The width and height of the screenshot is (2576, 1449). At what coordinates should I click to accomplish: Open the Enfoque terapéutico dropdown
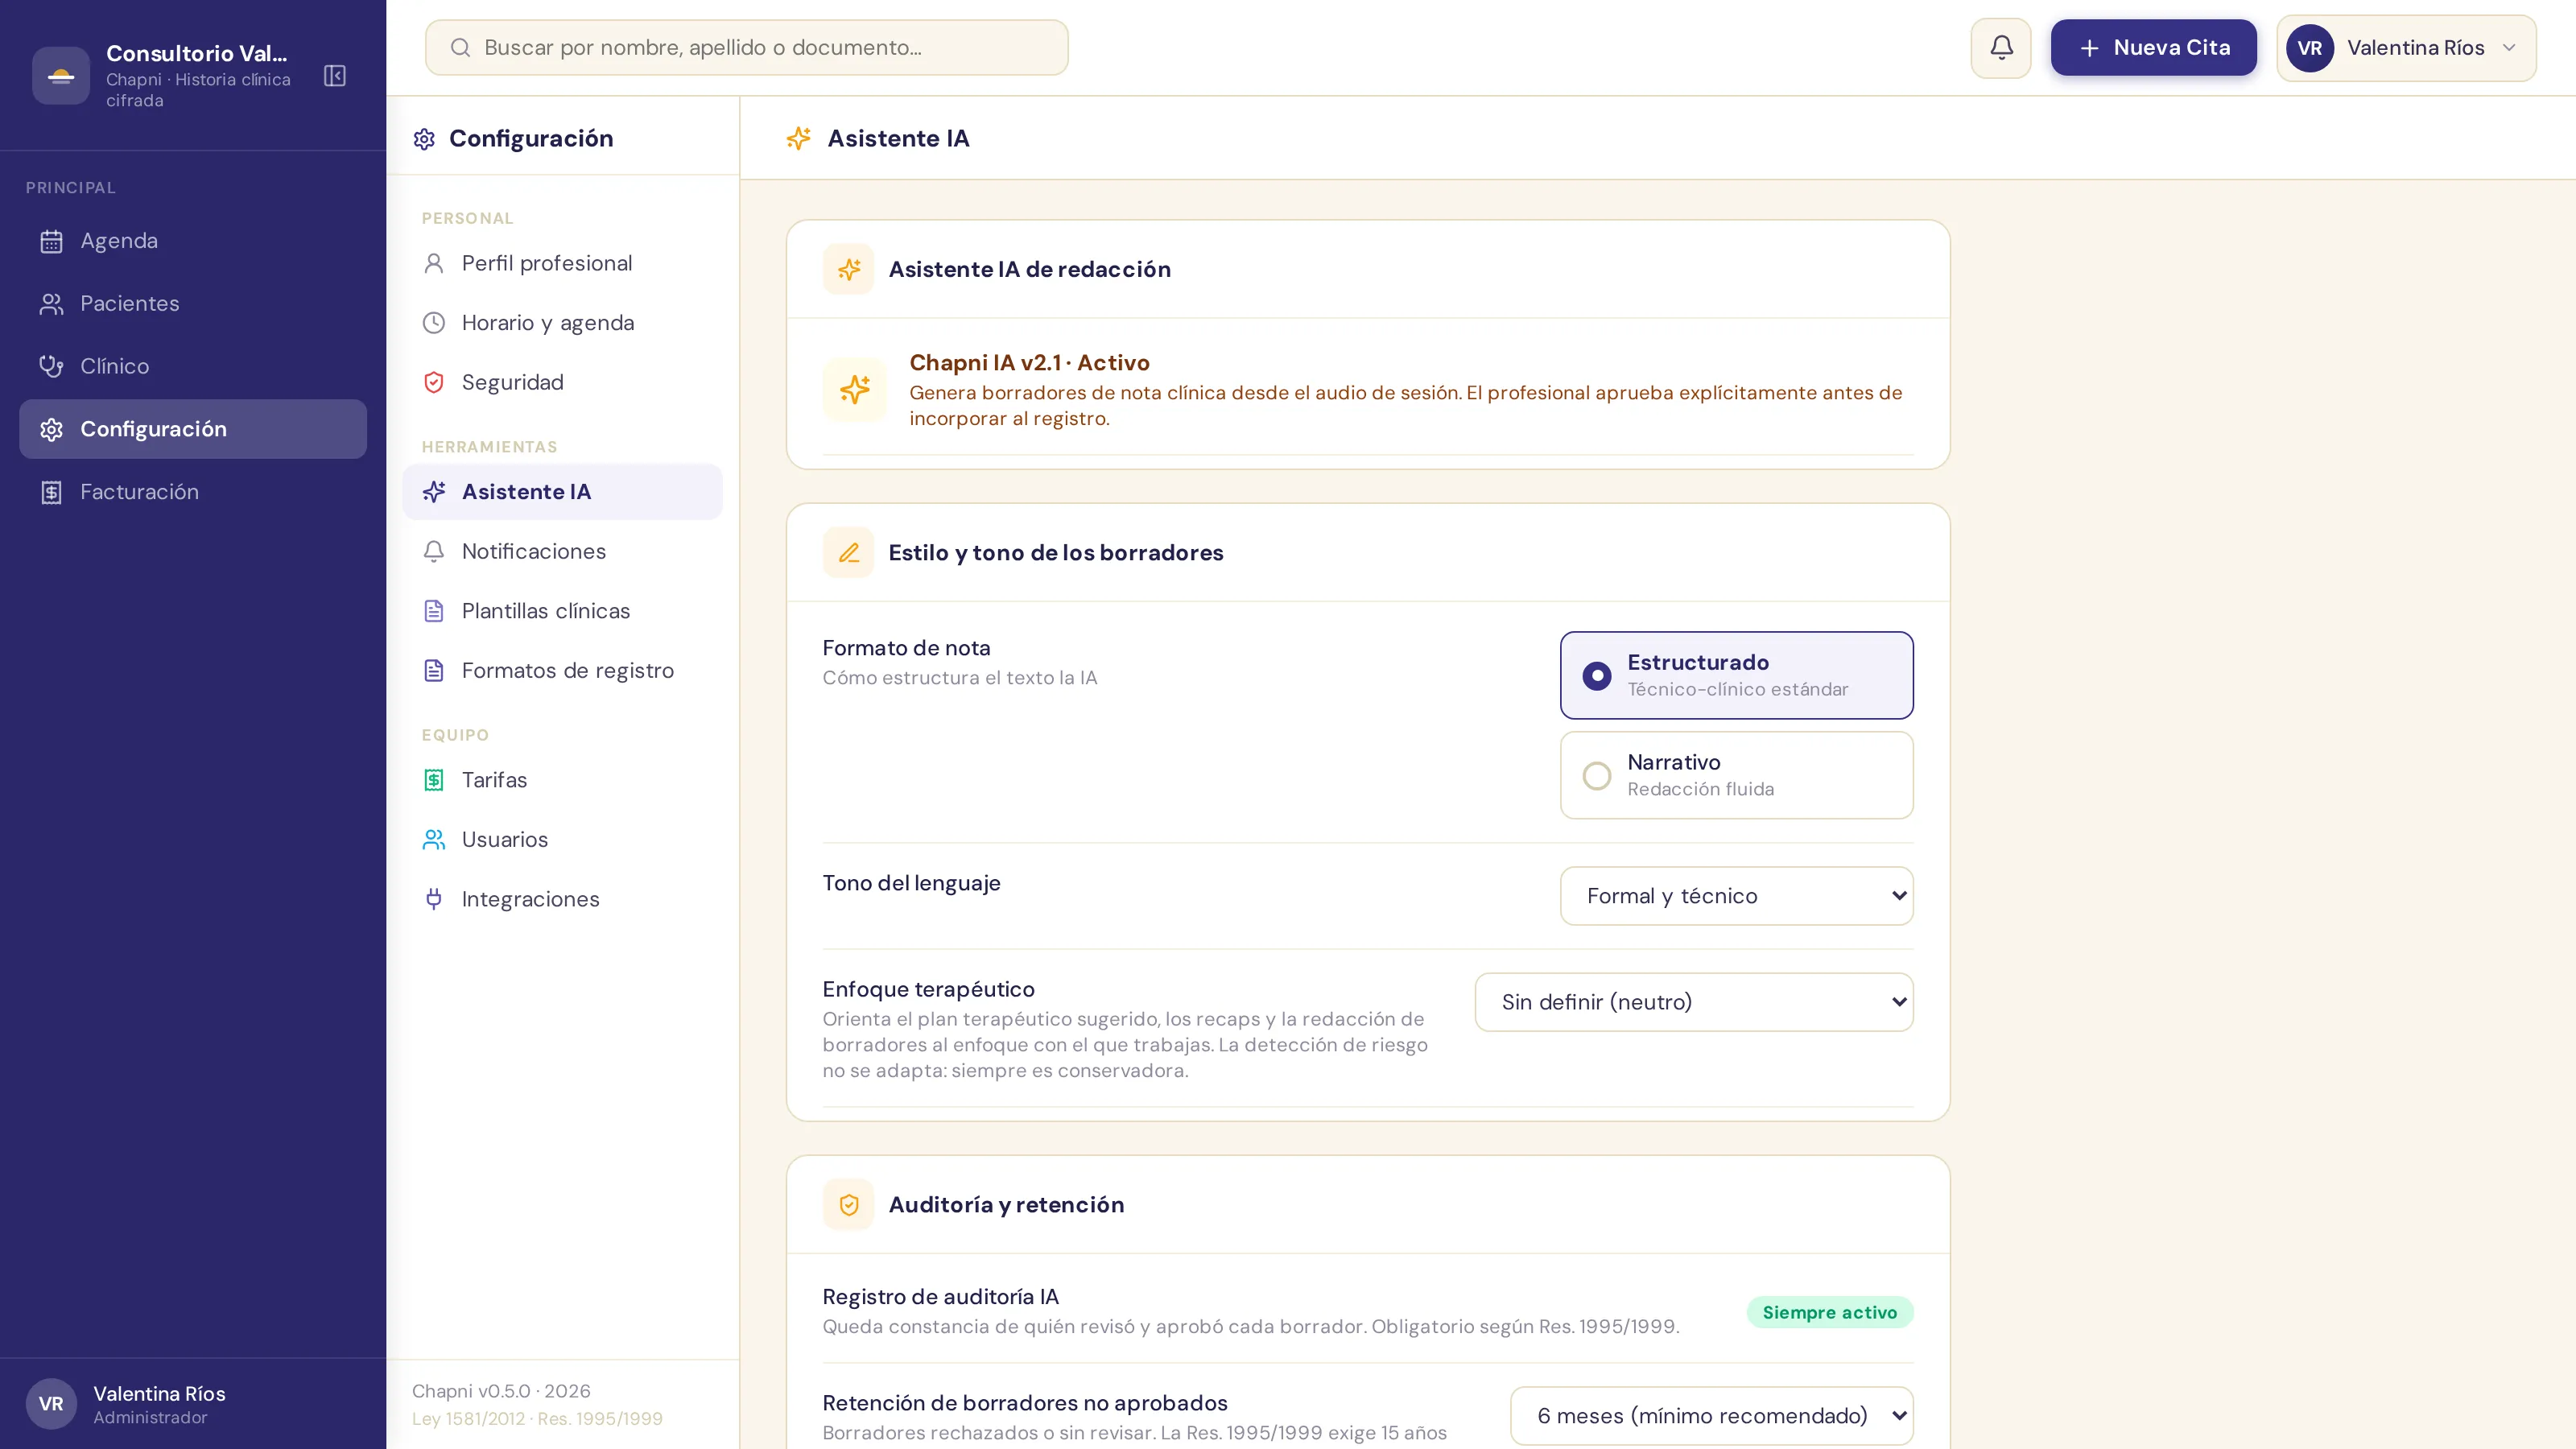click(x=1694, y=1002)
